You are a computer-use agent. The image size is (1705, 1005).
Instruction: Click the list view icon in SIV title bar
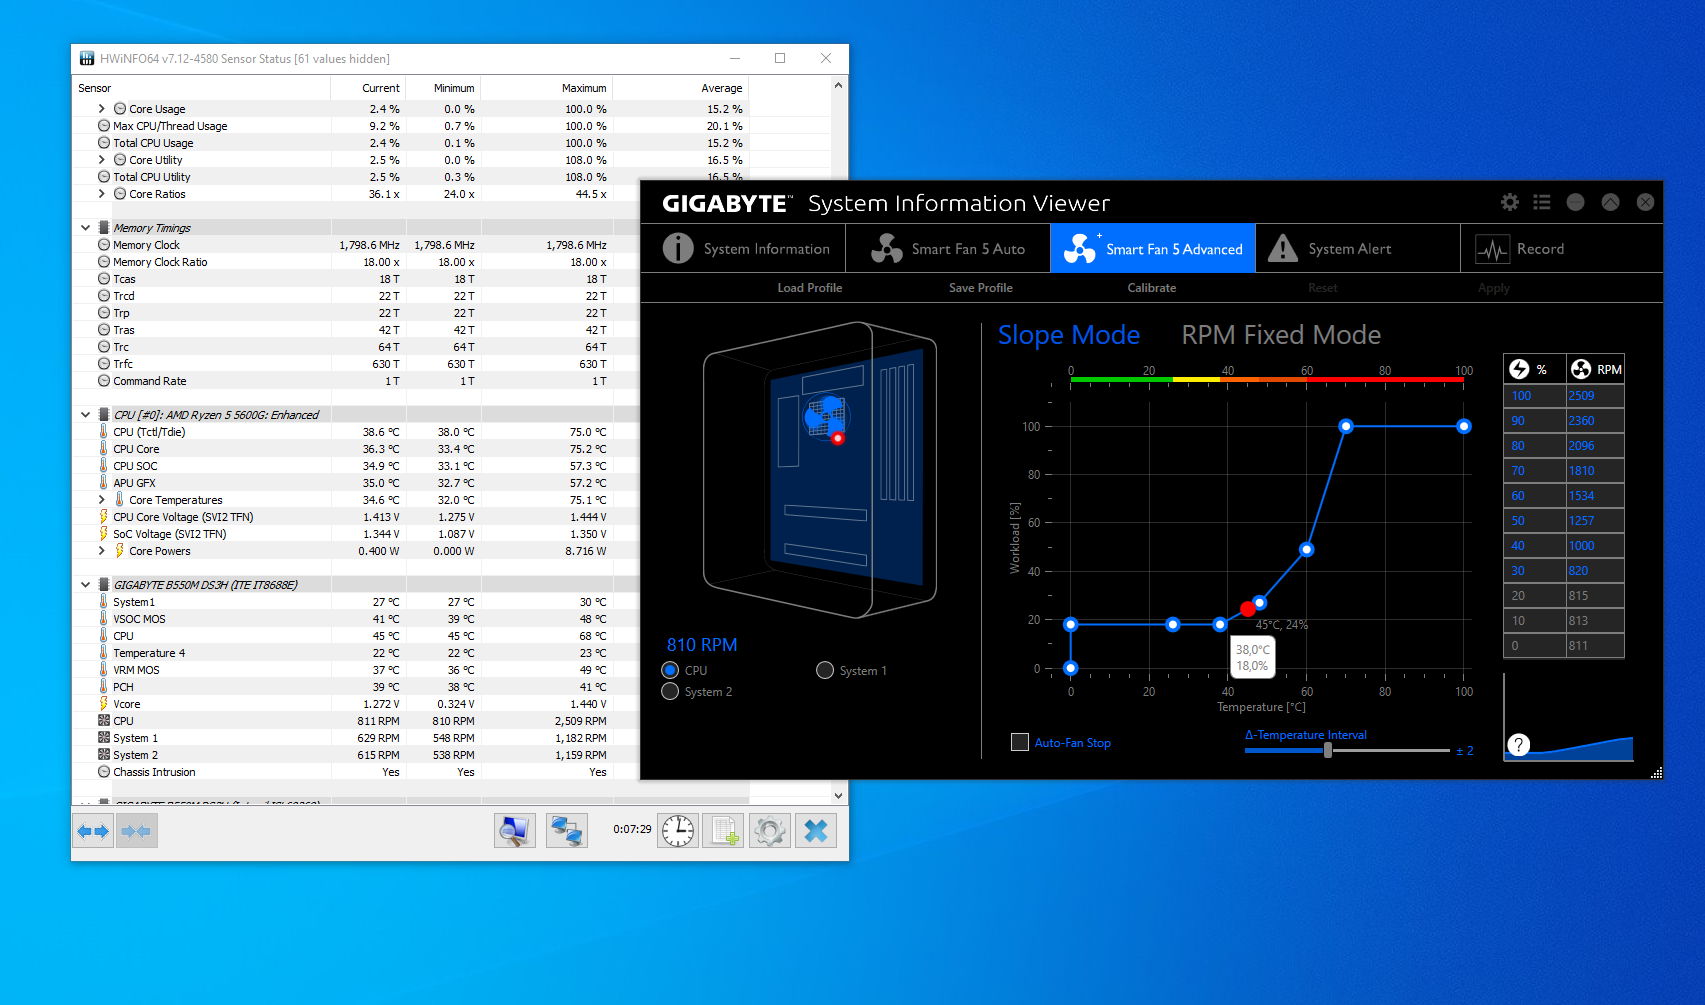(1542, 202)
